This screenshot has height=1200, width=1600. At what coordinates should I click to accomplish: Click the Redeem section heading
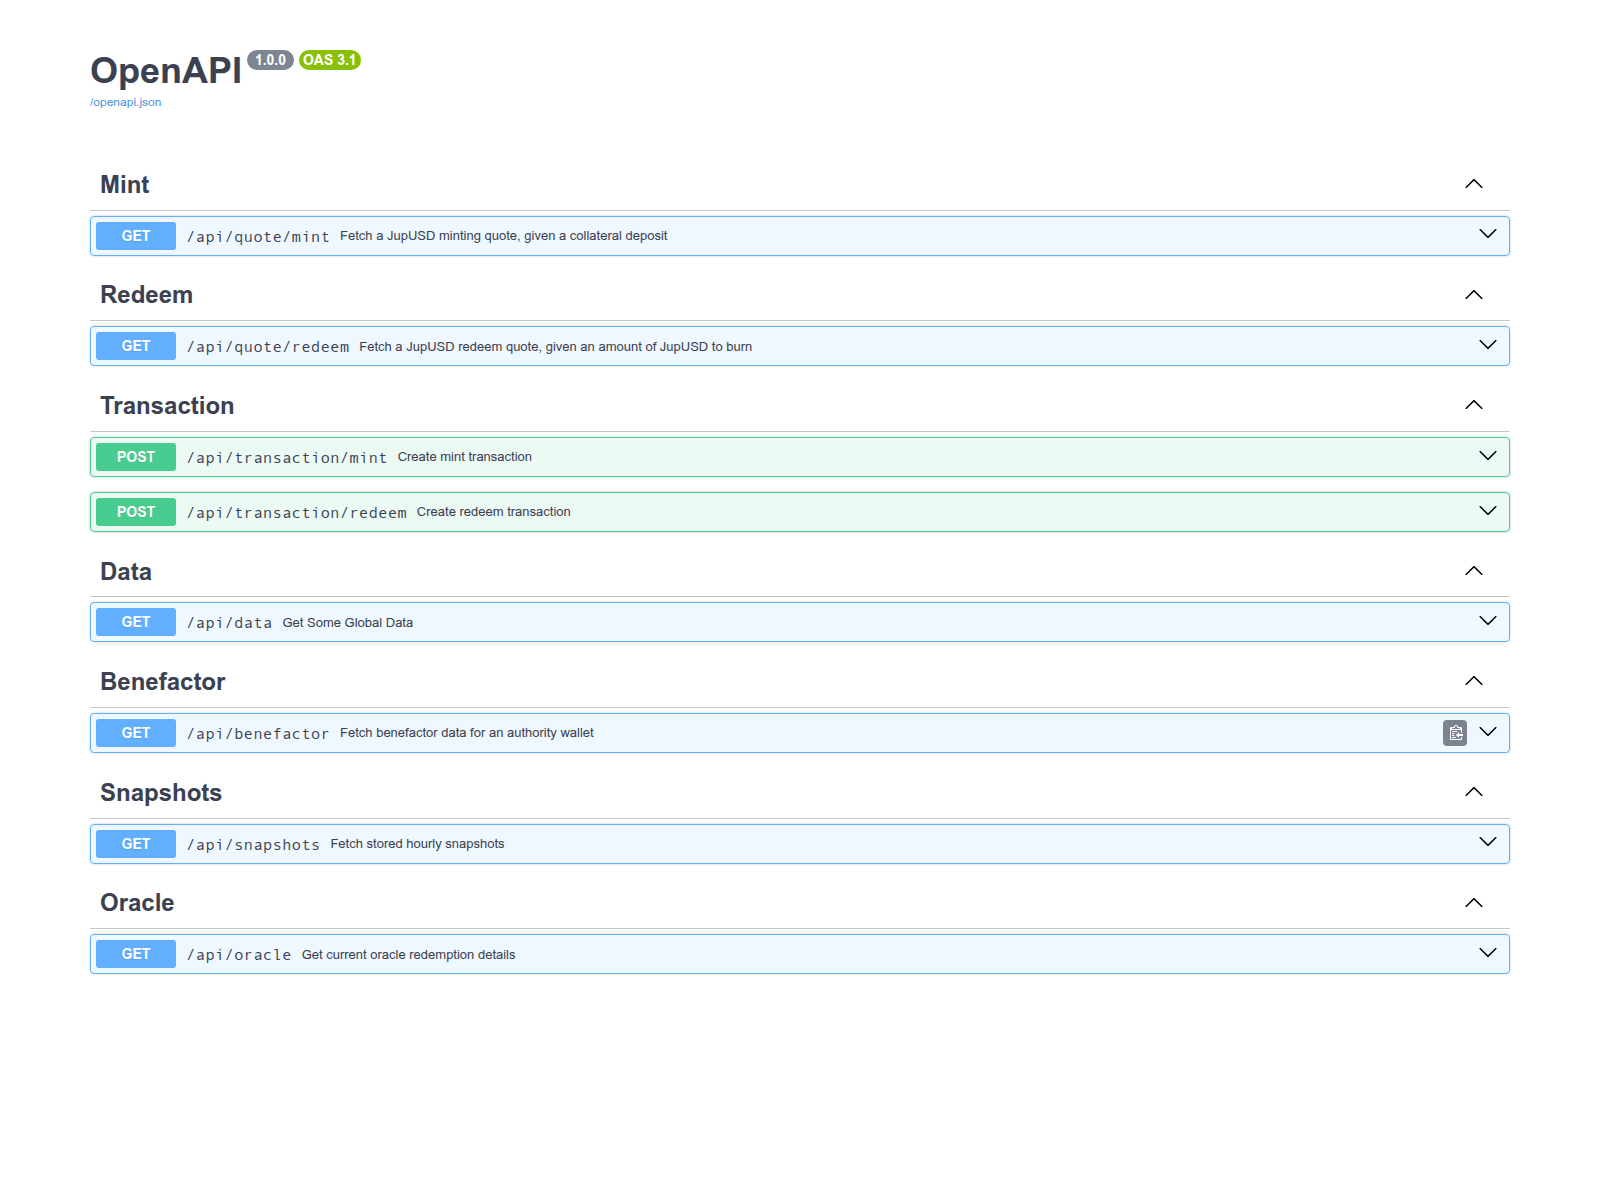pos(147,295)
